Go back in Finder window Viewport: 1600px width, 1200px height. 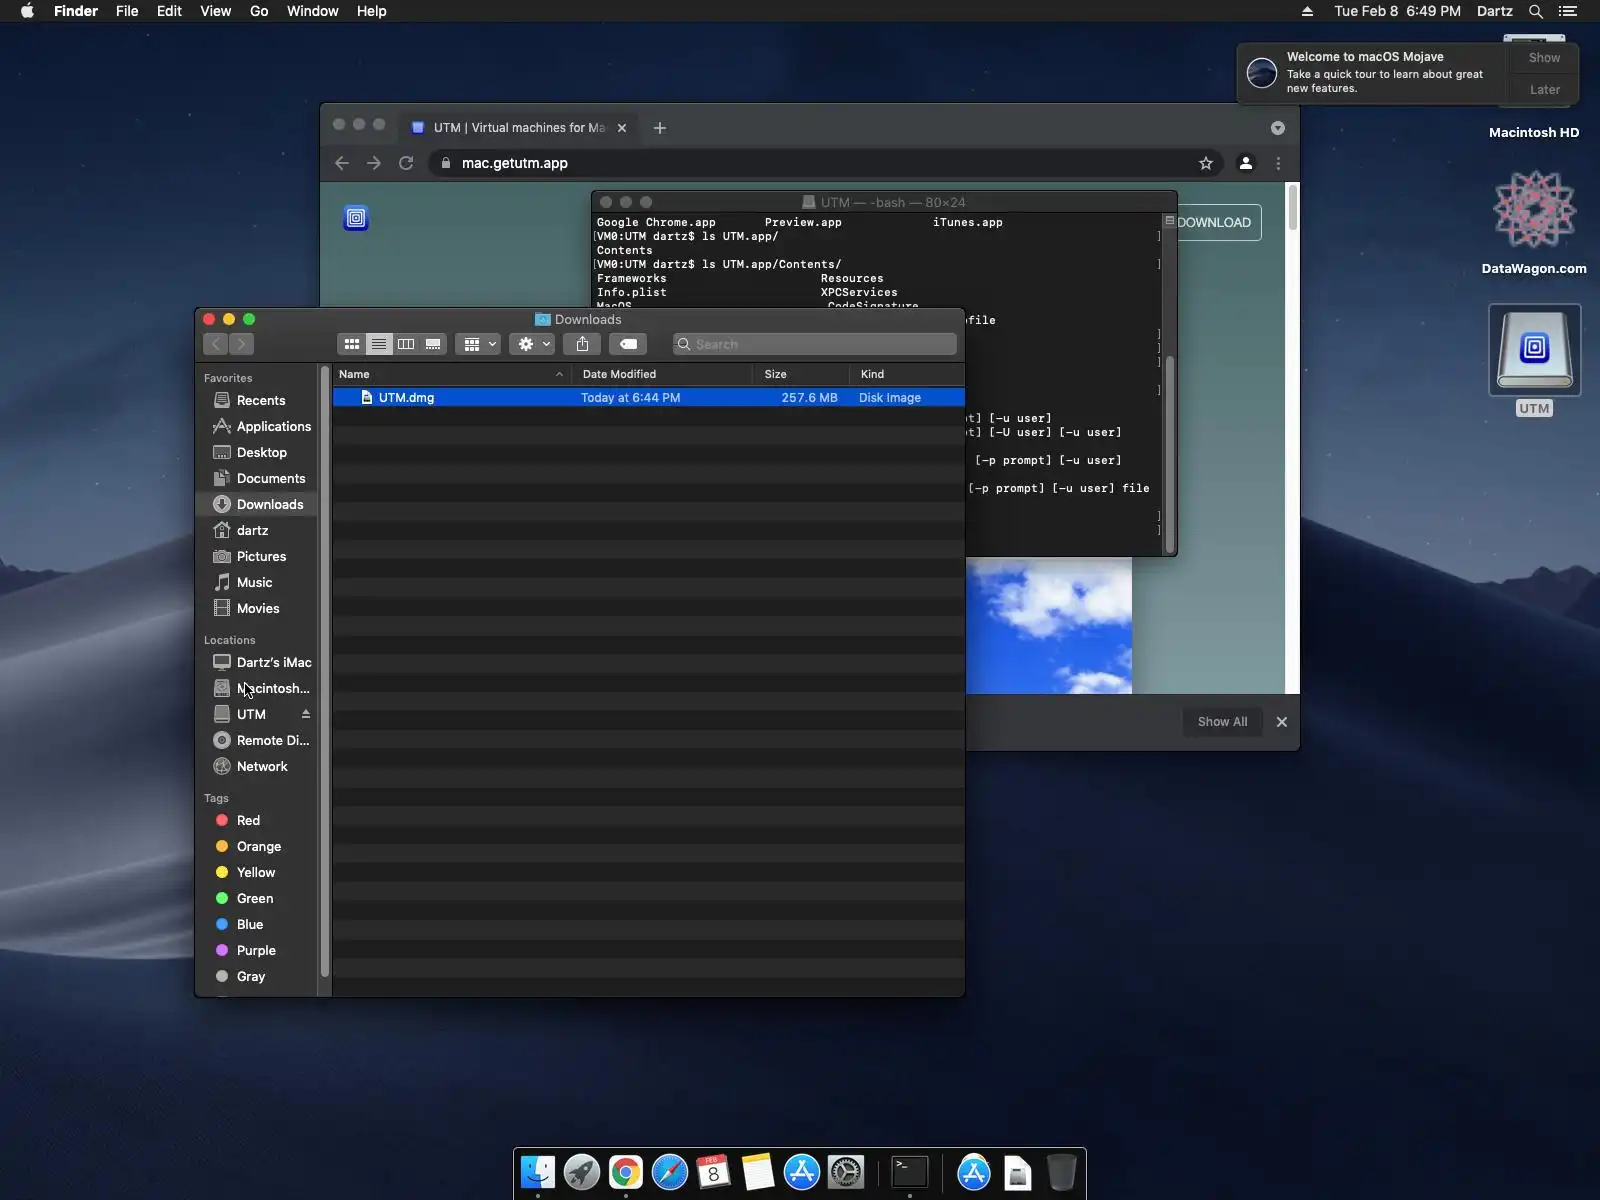[x=215, y=344]
